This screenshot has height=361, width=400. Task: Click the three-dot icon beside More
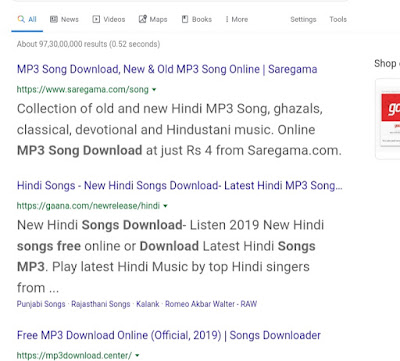227,19
